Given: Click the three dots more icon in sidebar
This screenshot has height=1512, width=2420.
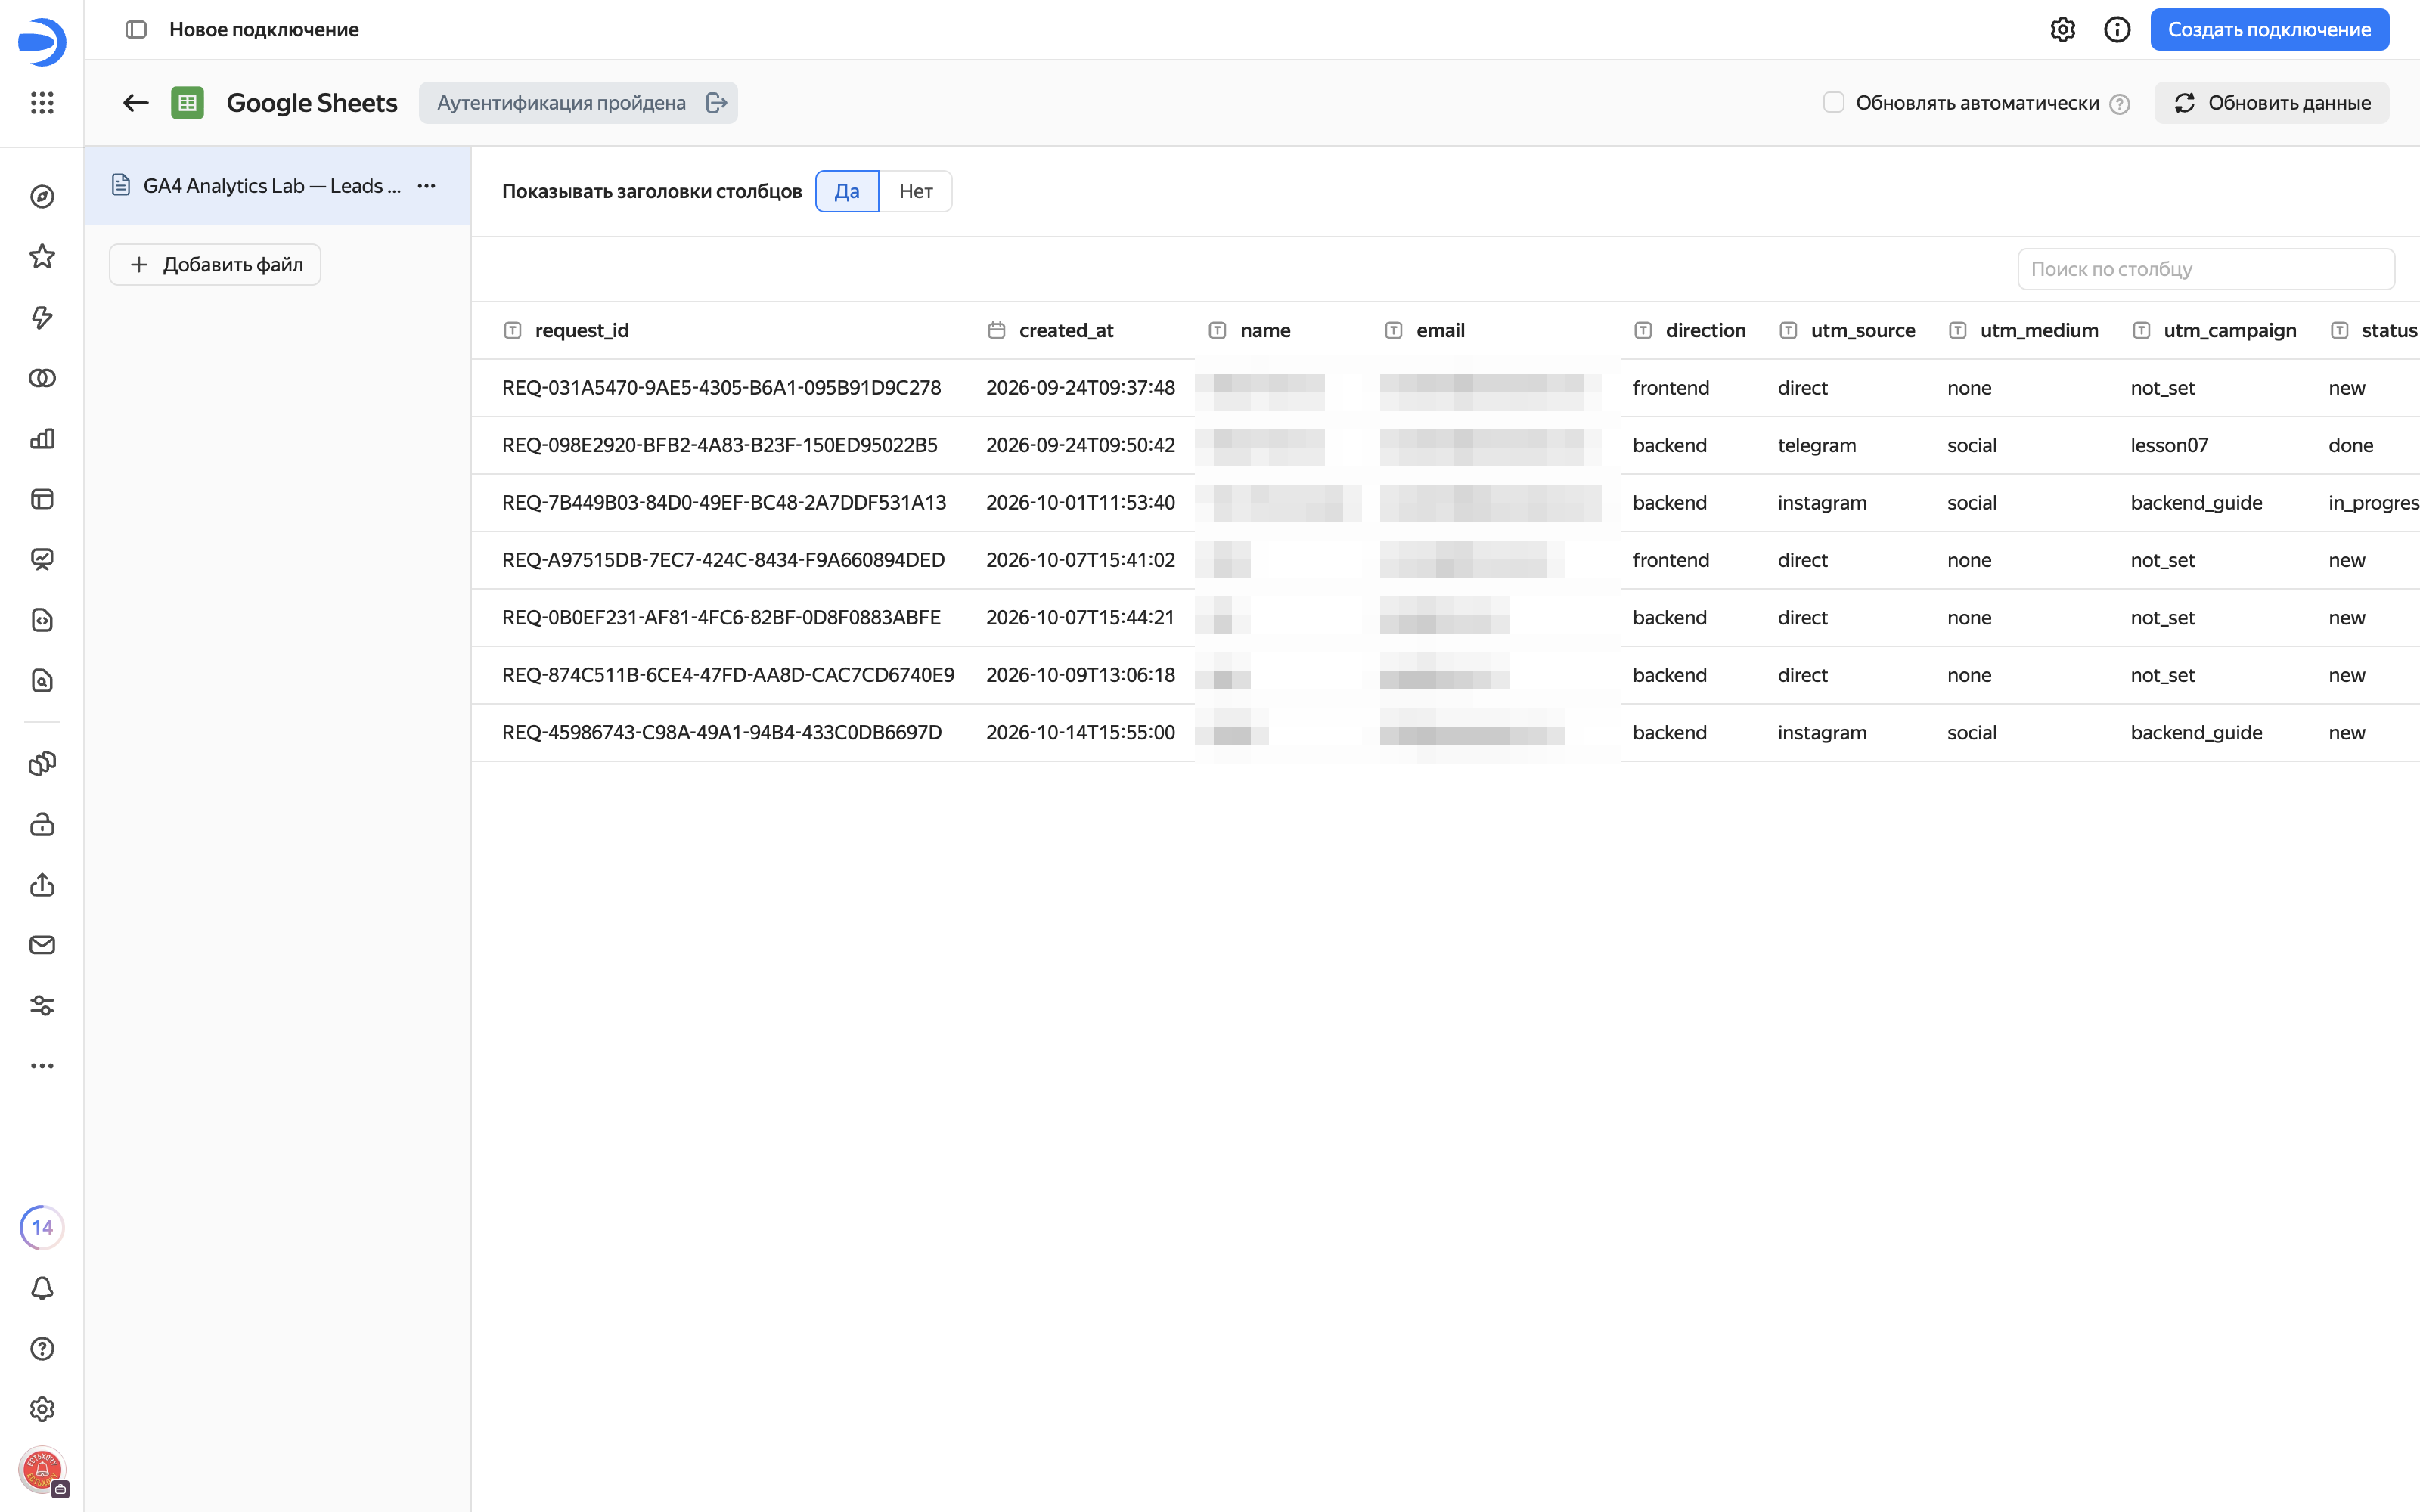Looking at the screenshot, I should coord(42,1066).
